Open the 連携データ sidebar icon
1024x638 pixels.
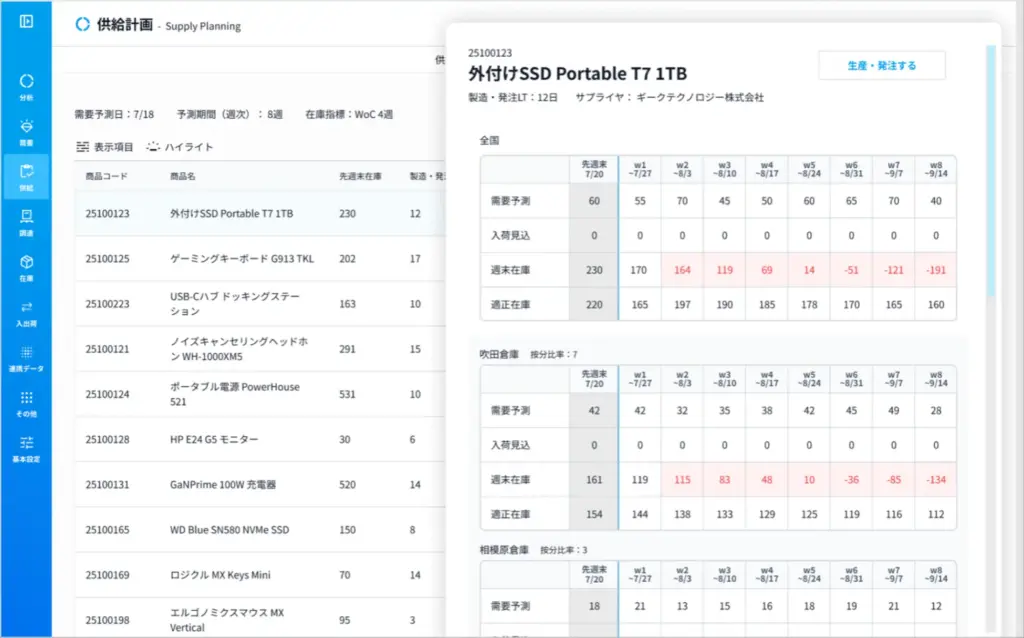pyautogui.click(x=26, y=357)
